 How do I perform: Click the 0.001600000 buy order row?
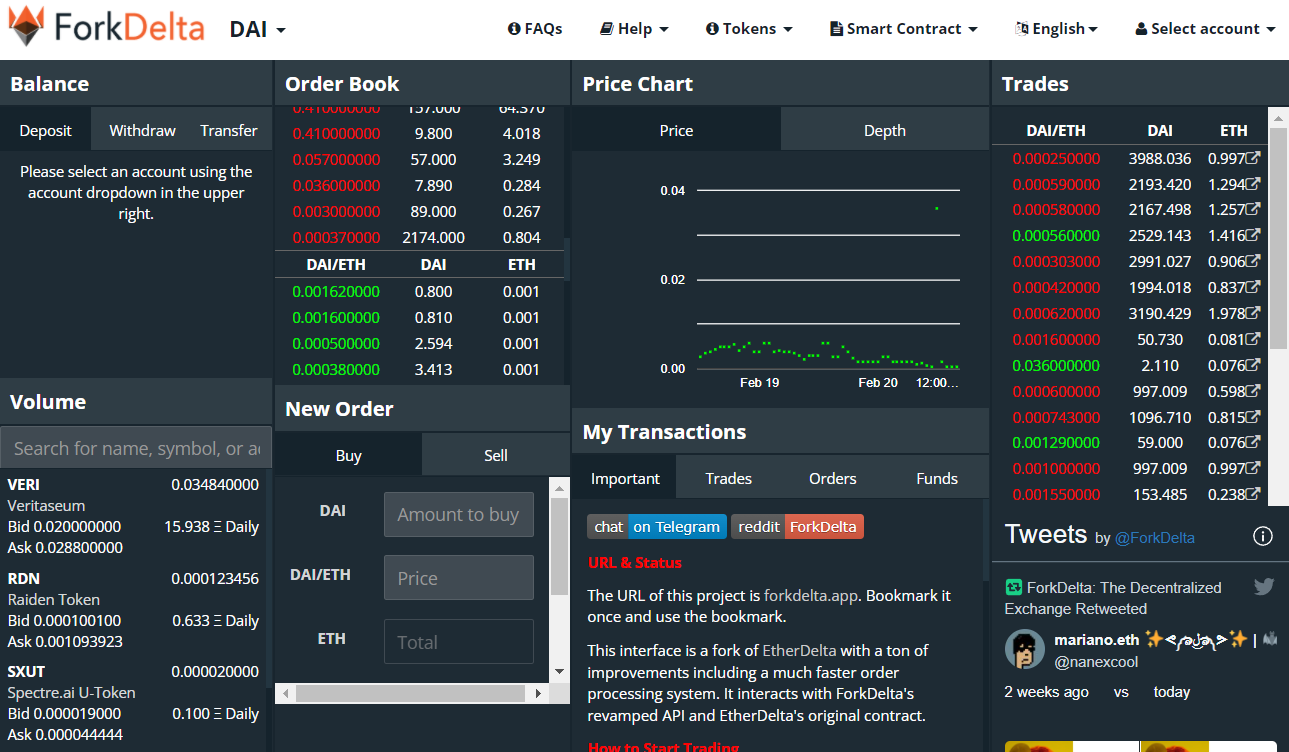[419, 318]
